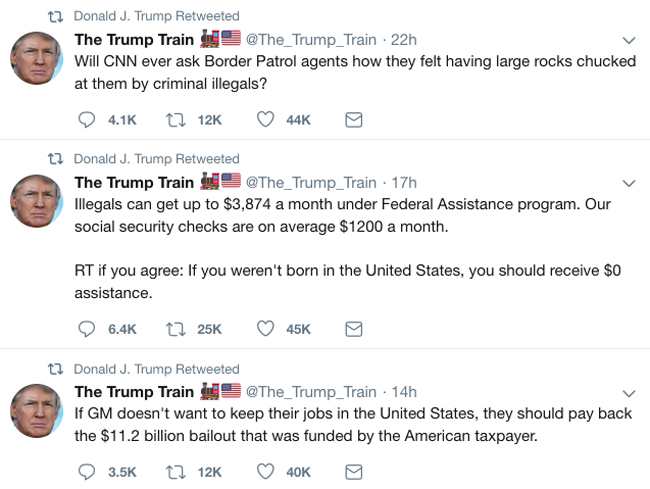Reply to the Federal Assistance tweet
650x489 pixels.
(x=87, y=329)
